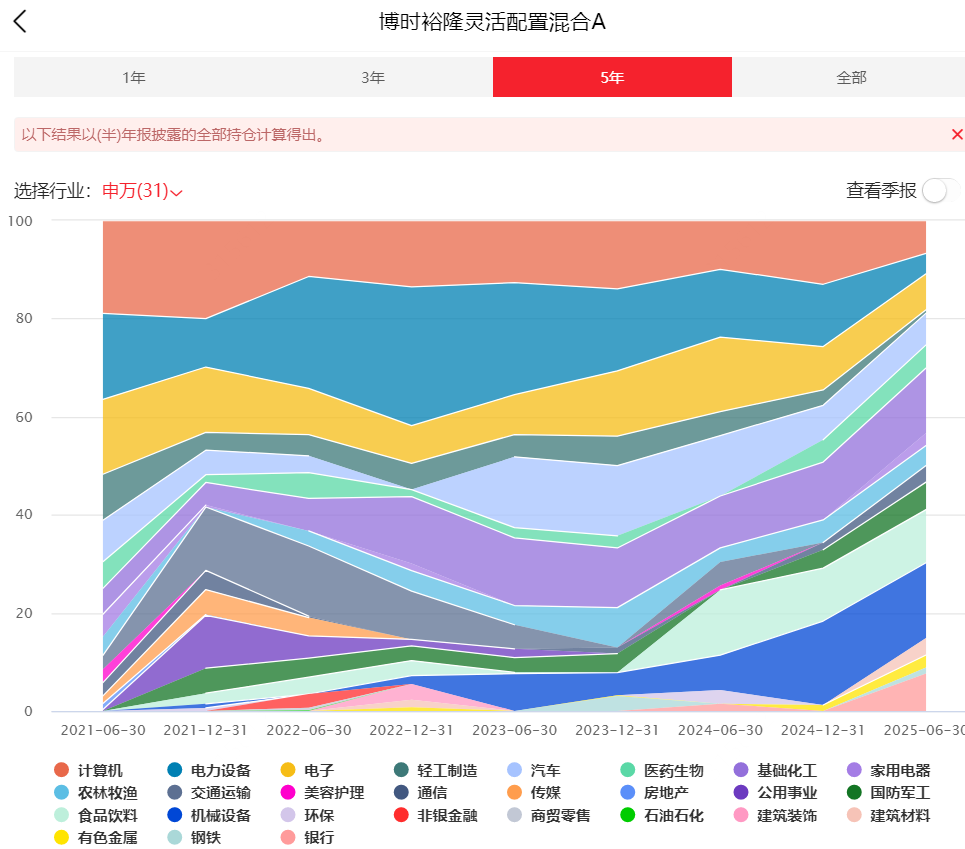
Task: Toggle 农林牧渔 legend marker
Action: [62, 792]
